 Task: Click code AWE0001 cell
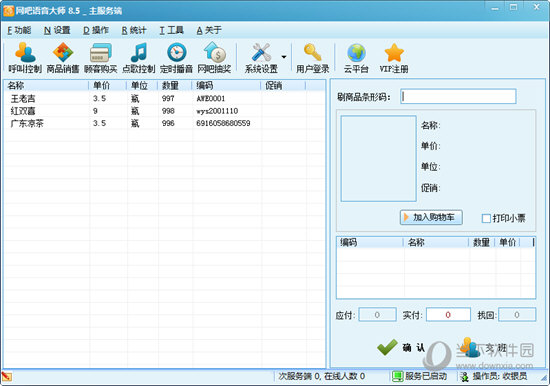[x=210, y=99]
